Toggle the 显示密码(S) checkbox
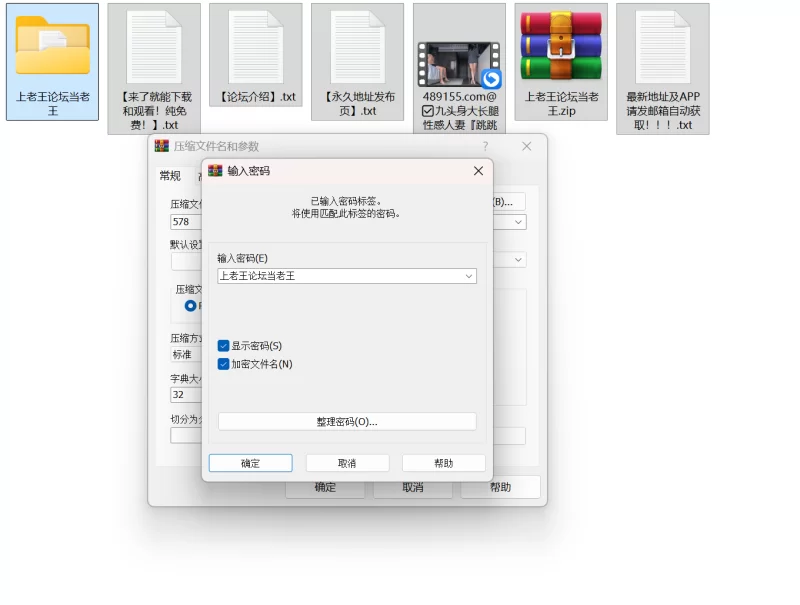The width and height of the screenshot is (800, 605). 223,346
